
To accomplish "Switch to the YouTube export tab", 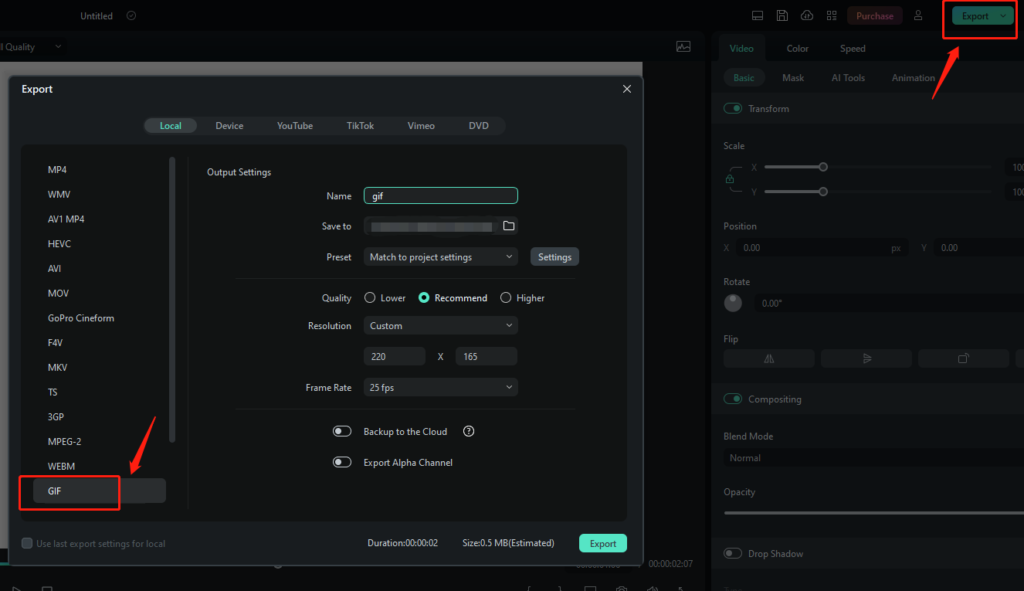I will point(294,125).
